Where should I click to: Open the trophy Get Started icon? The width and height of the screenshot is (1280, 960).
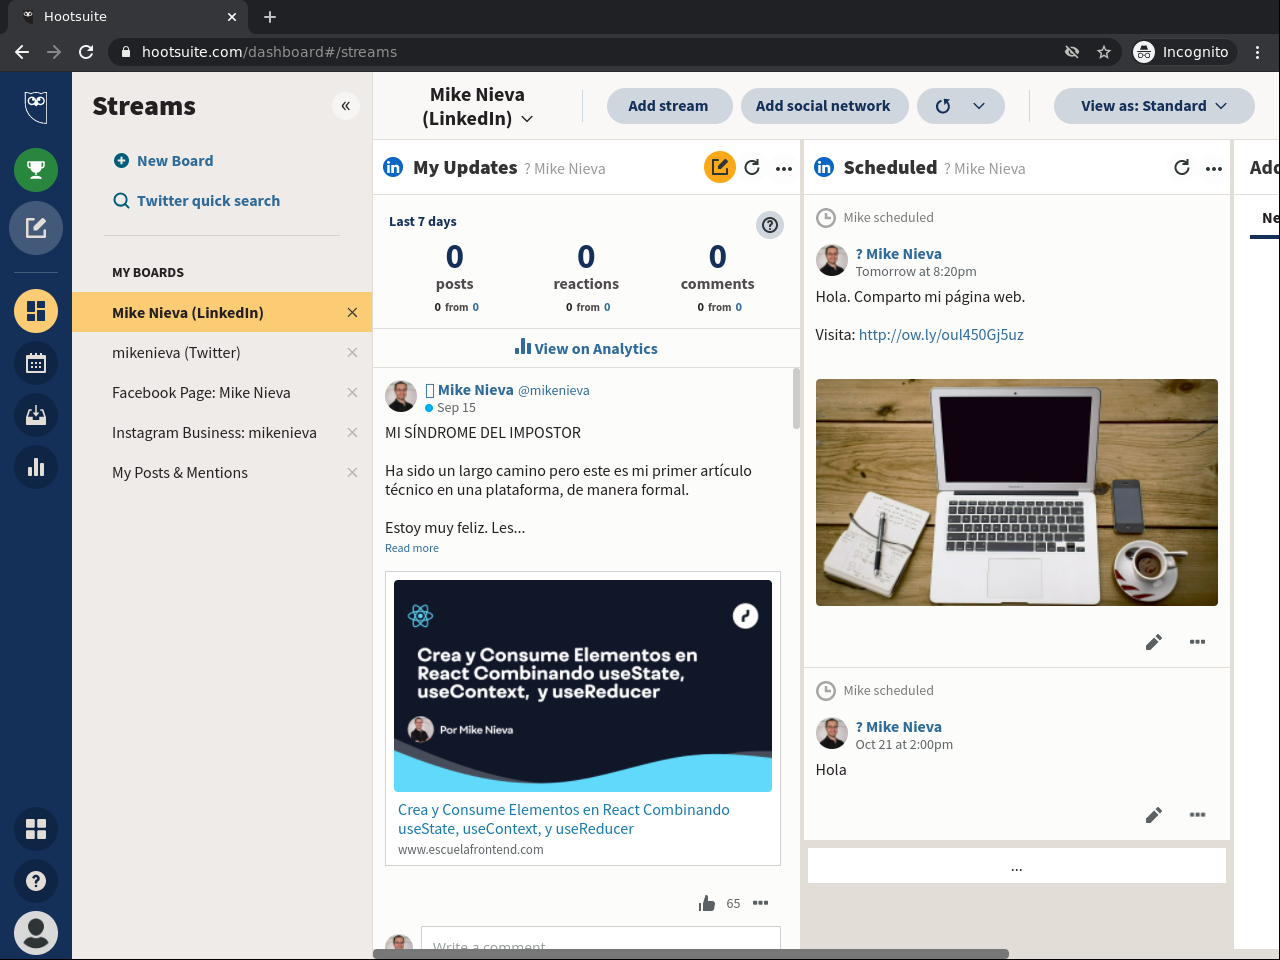point(36,170)
